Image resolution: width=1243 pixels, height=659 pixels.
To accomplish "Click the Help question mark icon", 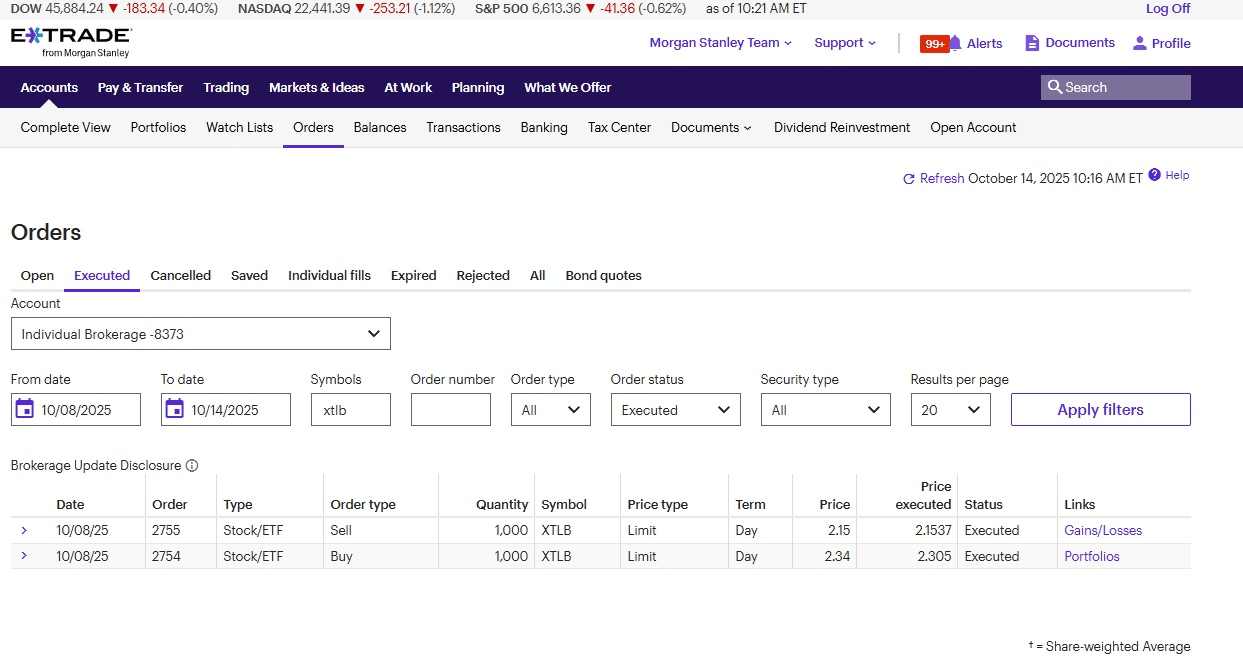I will point(1155,175).
